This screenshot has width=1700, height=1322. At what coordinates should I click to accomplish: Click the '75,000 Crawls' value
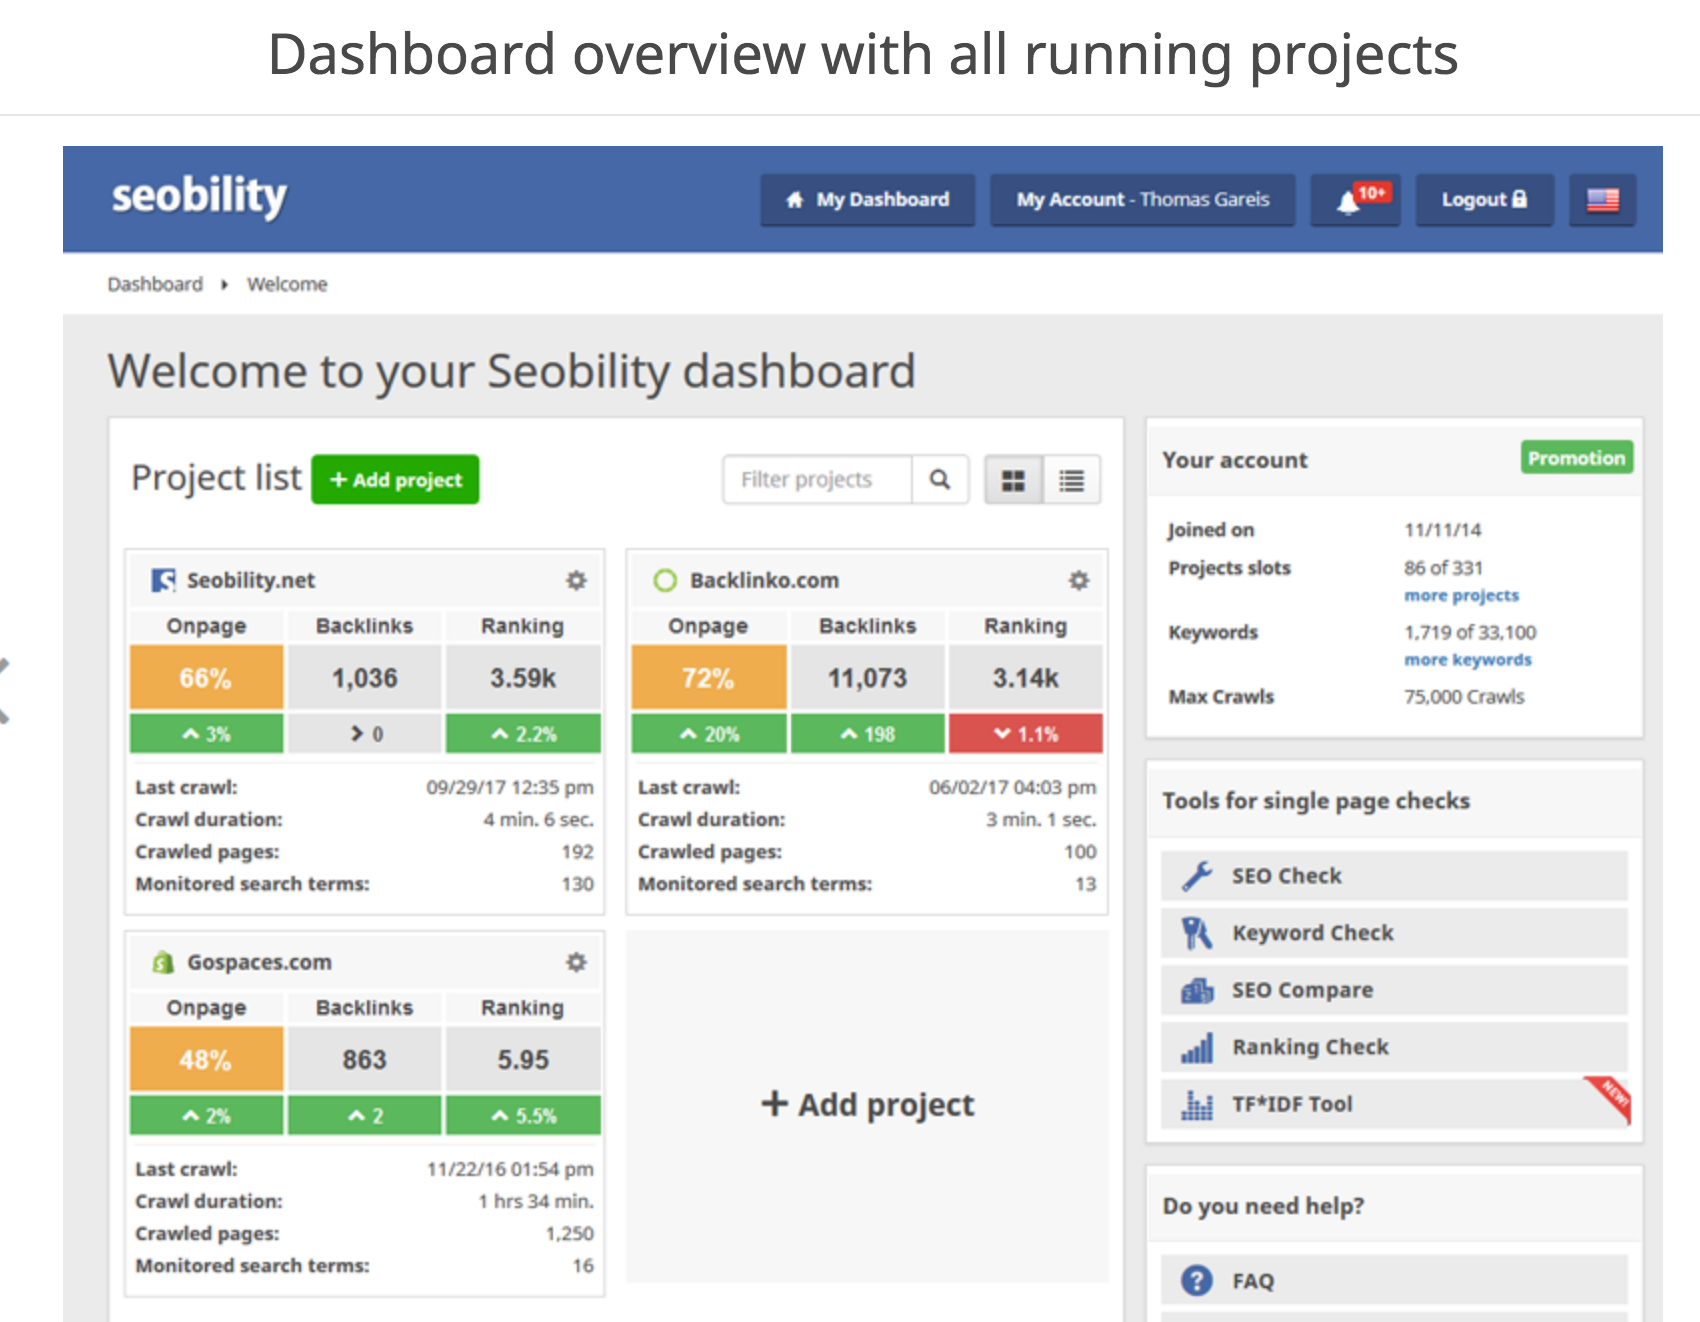coord(1464,697)
